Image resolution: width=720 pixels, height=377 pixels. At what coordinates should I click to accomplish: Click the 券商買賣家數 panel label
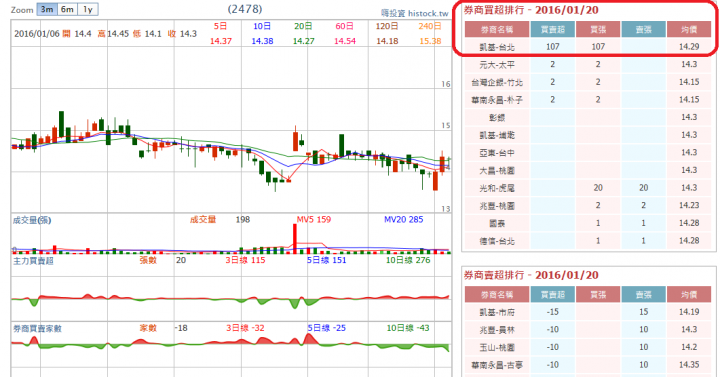[37, 329]
